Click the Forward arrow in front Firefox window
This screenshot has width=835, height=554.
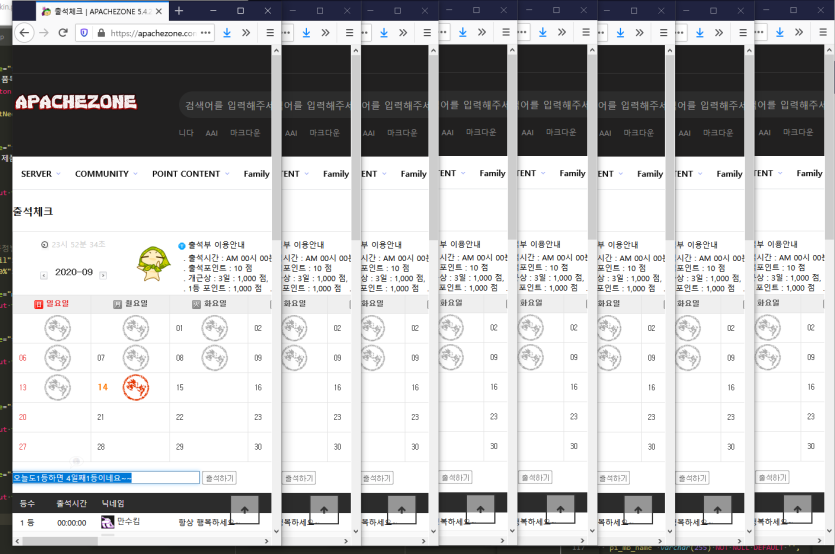[x=44, y=33]
